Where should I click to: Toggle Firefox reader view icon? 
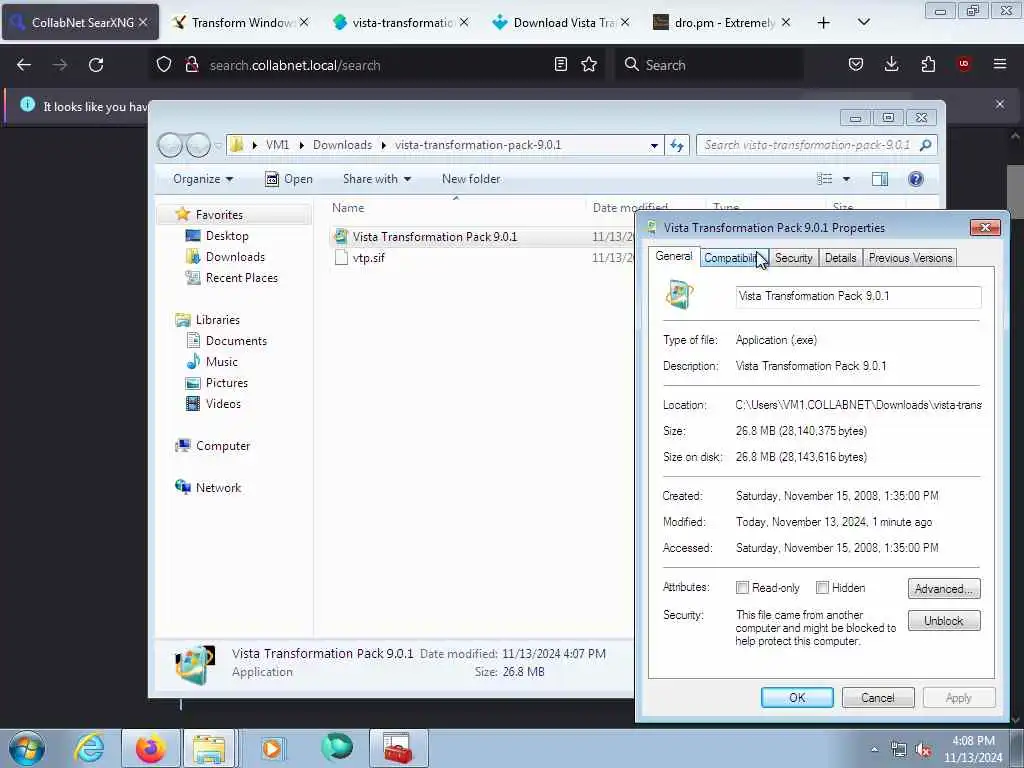point(560,65)
